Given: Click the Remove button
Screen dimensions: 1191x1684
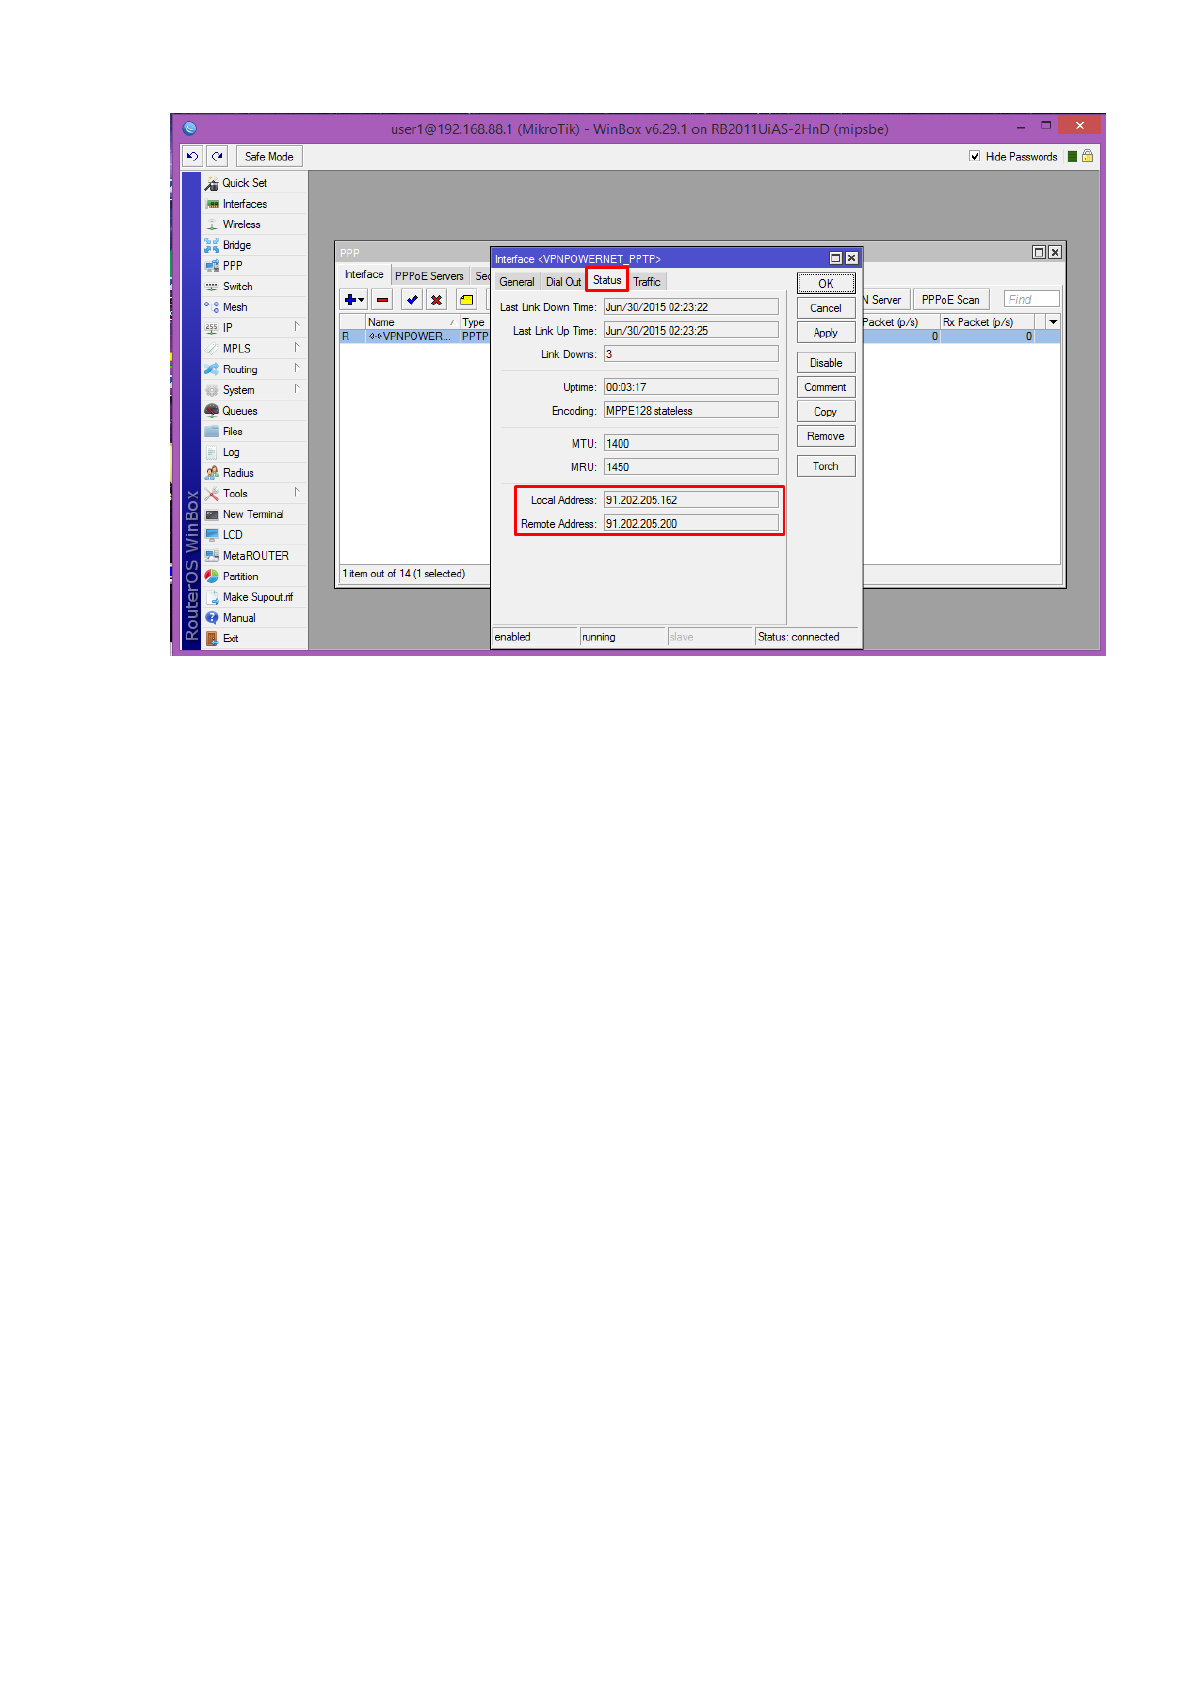Looking at the screenshot, I should [x=826, y=436].
